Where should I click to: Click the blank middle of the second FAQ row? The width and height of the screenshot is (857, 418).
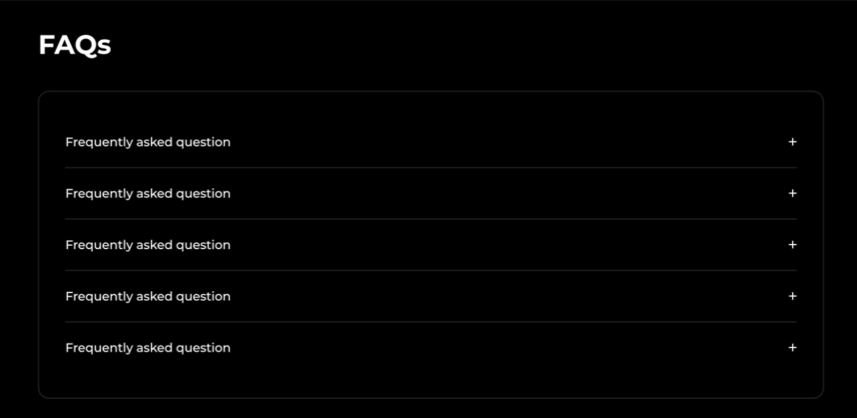[500, 193]
